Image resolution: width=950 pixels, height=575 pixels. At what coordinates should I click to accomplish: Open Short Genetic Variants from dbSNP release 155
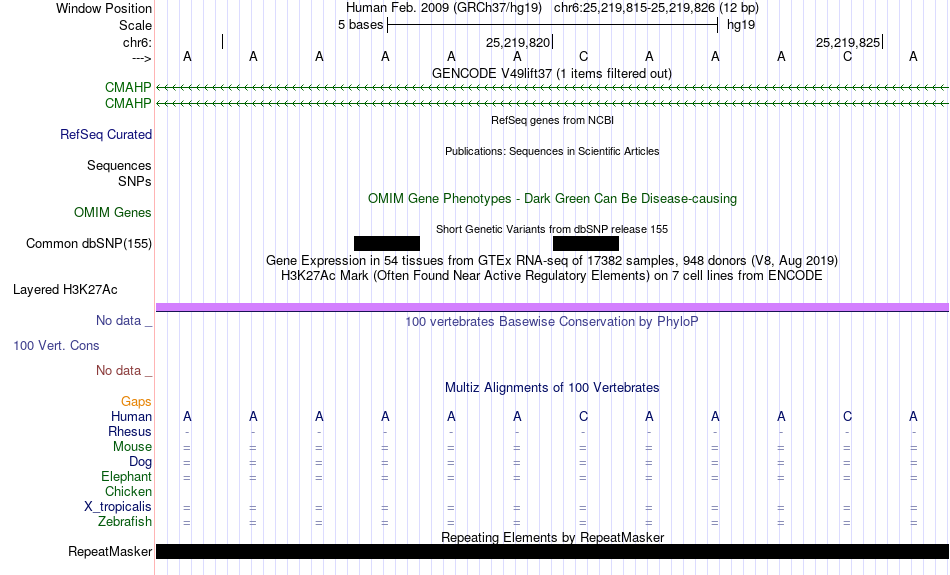(552, 229)
